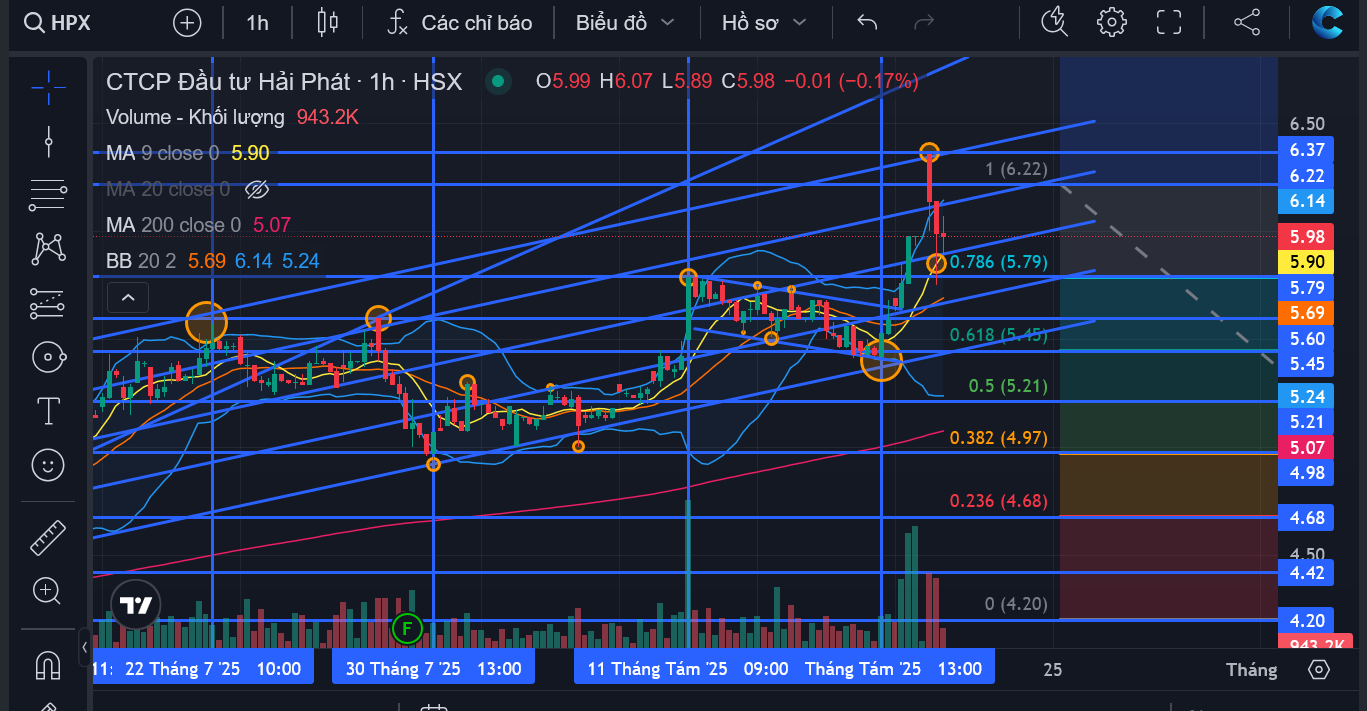Click the red 5.98 current price label
This screenshot has height=711, width=1367.
click(1306, 237)
